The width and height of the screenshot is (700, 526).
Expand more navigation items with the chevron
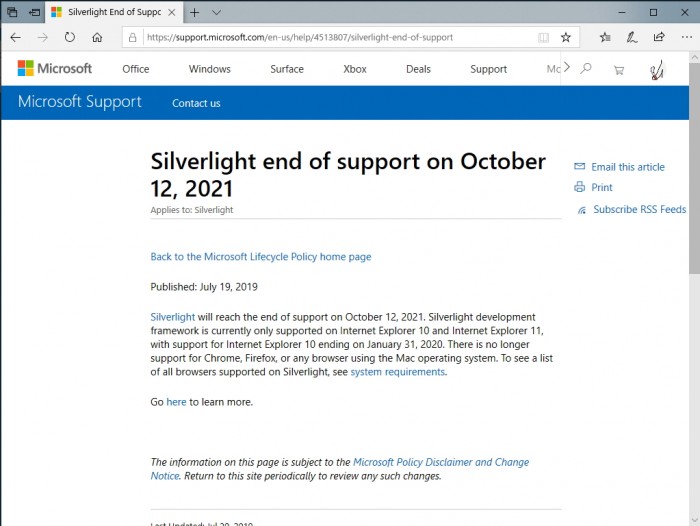point(567,68)
